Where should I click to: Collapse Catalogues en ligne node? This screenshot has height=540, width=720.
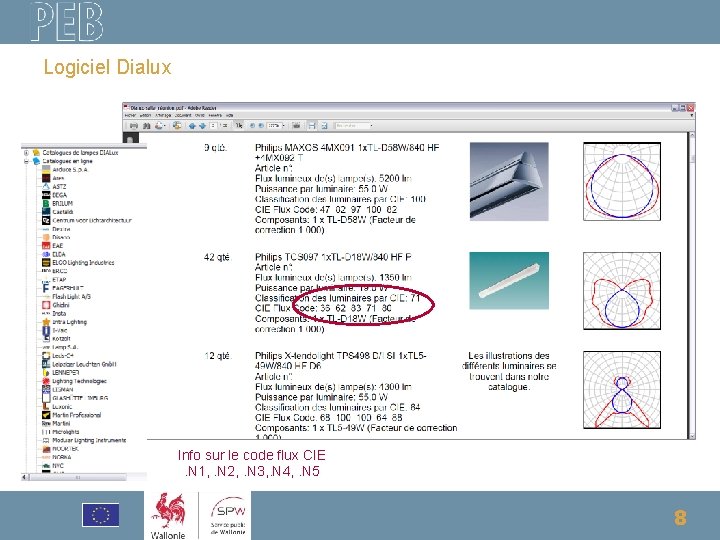click(x=26, y=161)
